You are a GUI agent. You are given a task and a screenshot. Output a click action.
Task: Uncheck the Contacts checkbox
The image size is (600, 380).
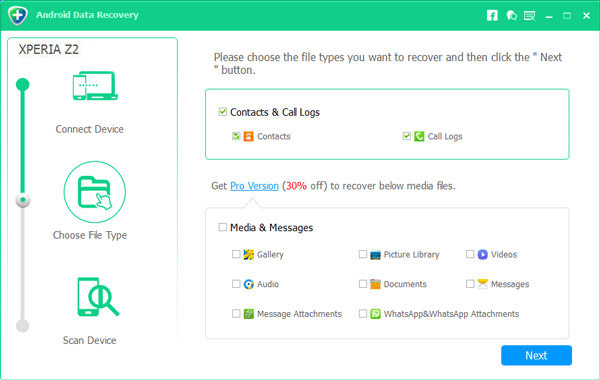coord(236,136)
